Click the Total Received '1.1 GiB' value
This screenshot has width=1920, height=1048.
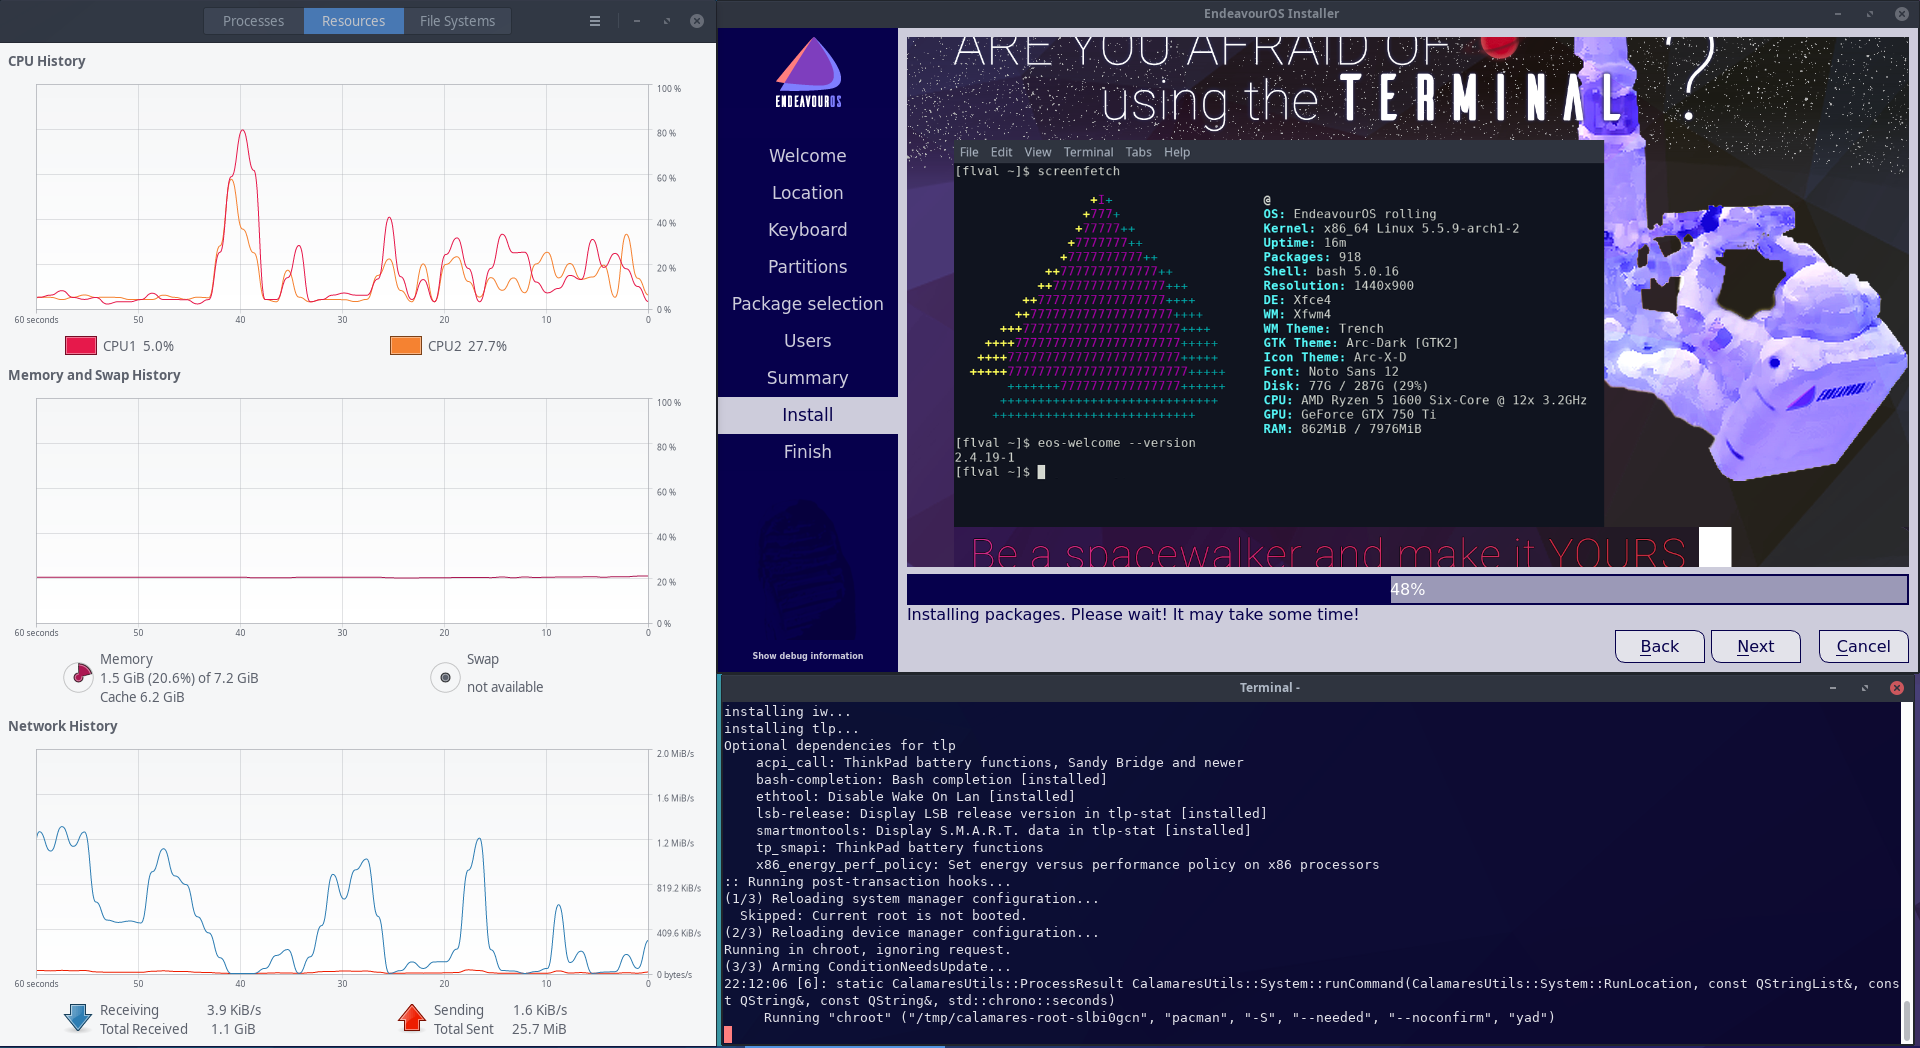coord(233,1029)
